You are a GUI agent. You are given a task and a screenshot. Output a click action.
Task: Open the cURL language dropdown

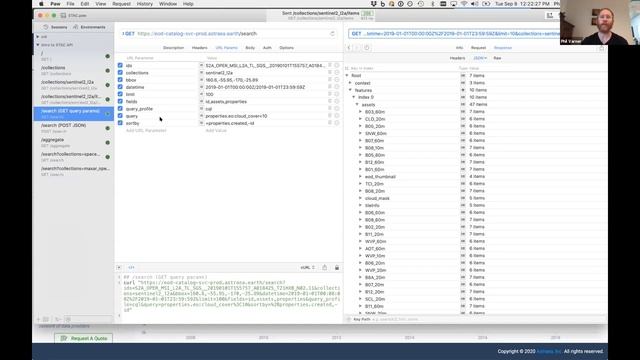(x=308, y=268)
